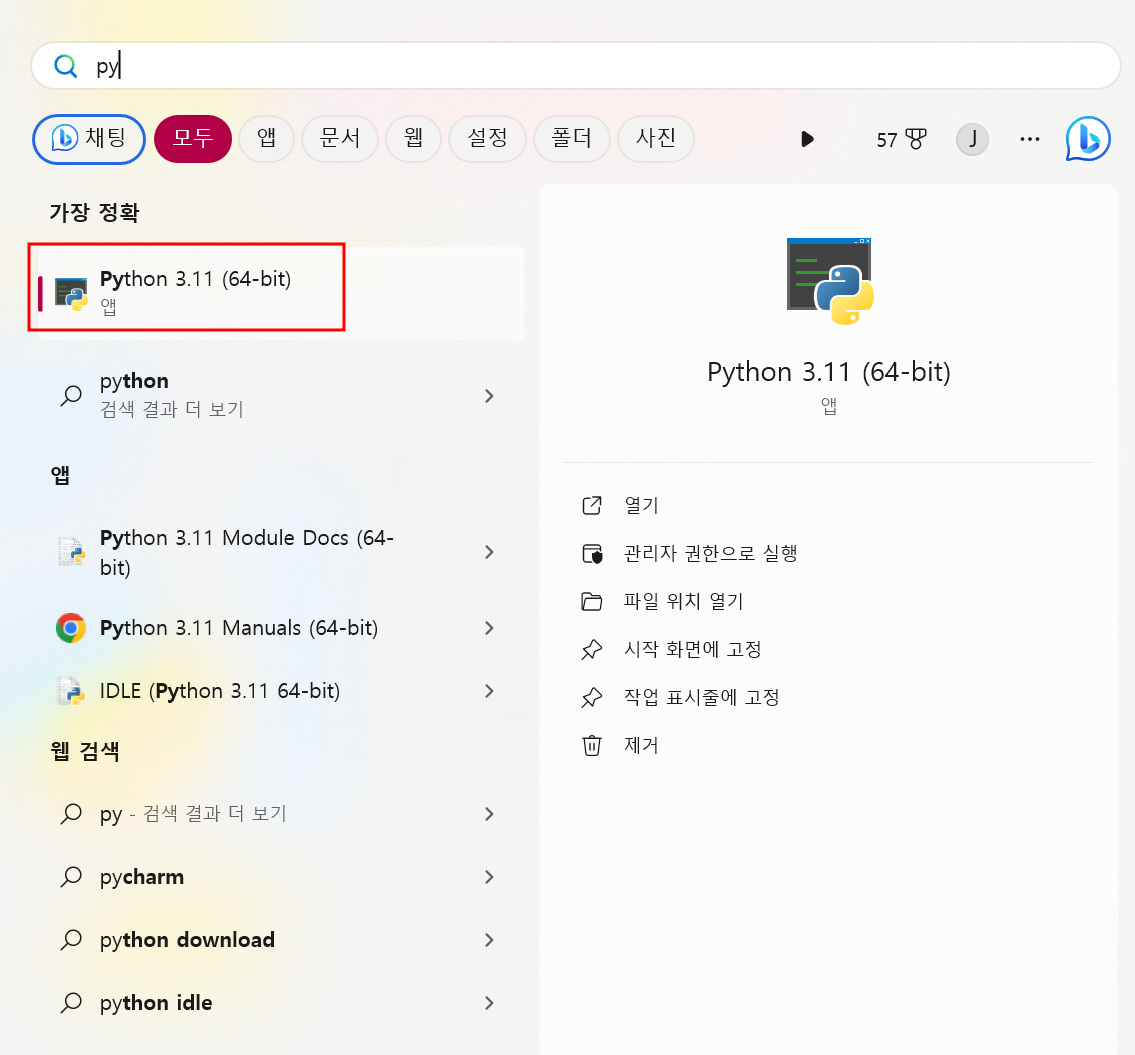
Task: Open the 채팅 Bing chat tab
Action: coord(89,139)
